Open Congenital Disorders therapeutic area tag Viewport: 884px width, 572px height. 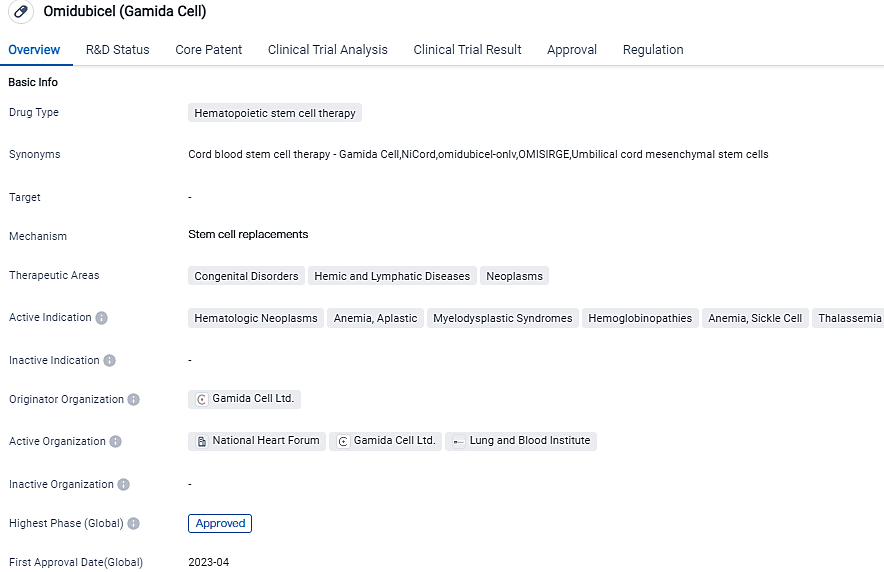(246, 276)
